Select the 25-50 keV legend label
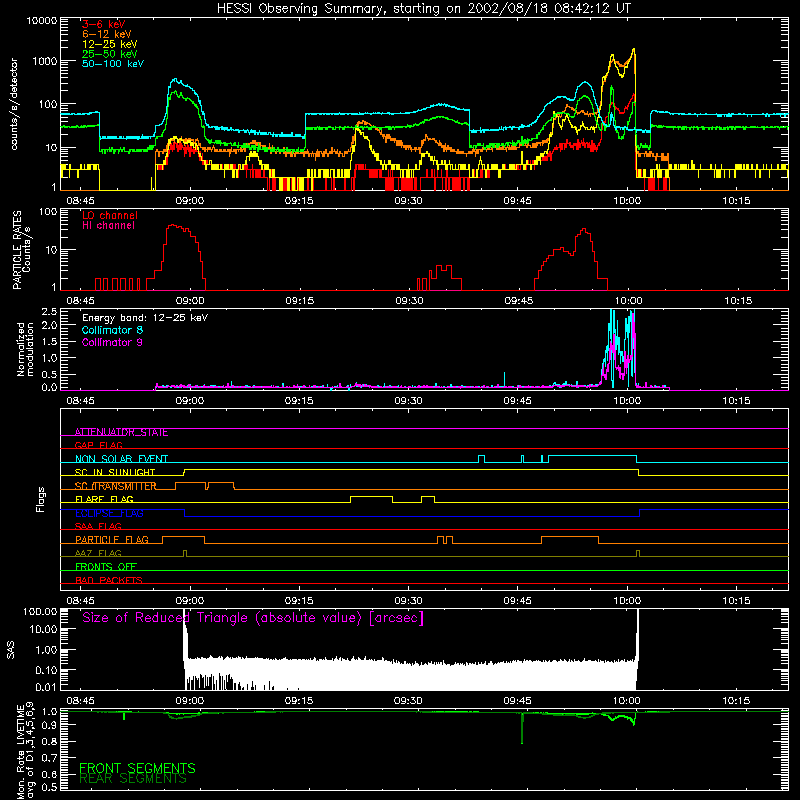Screen dimensions: 800x800 (x=109, y=54)
